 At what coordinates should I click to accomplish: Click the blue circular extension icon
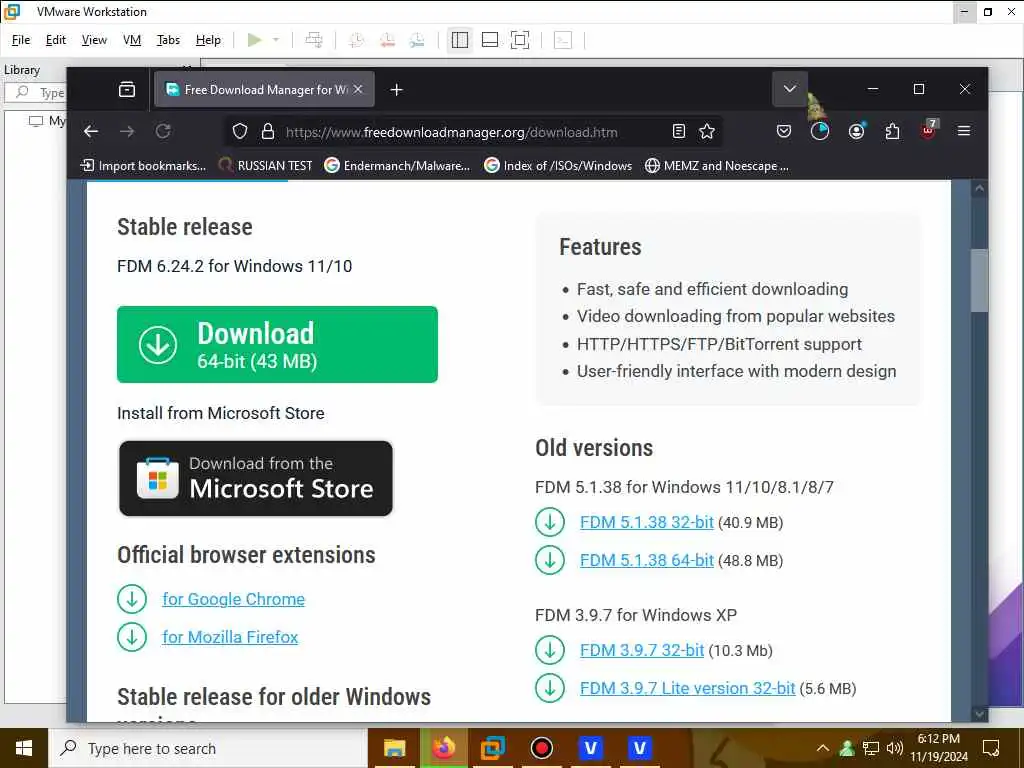tap(820, 131)
